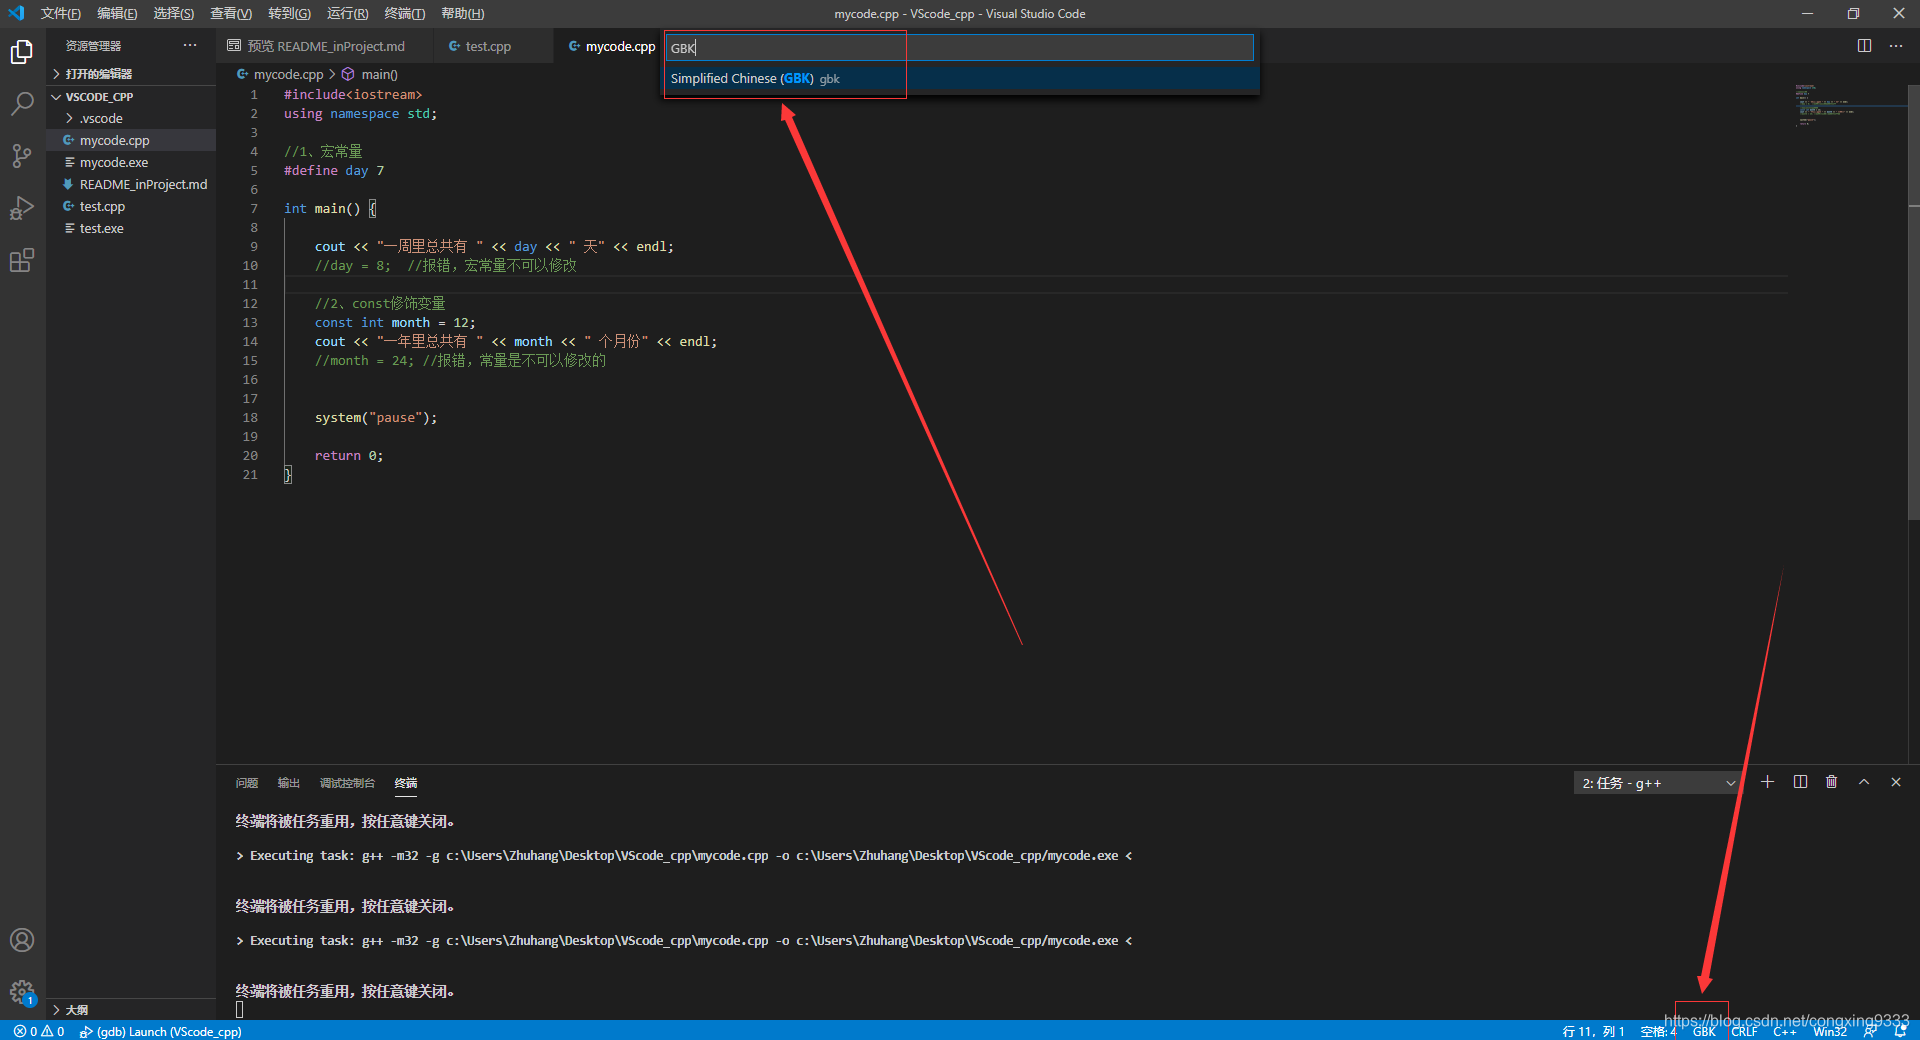The image size is (1920, 1040).
Task: Open the feedback icon in status bar
Action: [1869, 1031]
